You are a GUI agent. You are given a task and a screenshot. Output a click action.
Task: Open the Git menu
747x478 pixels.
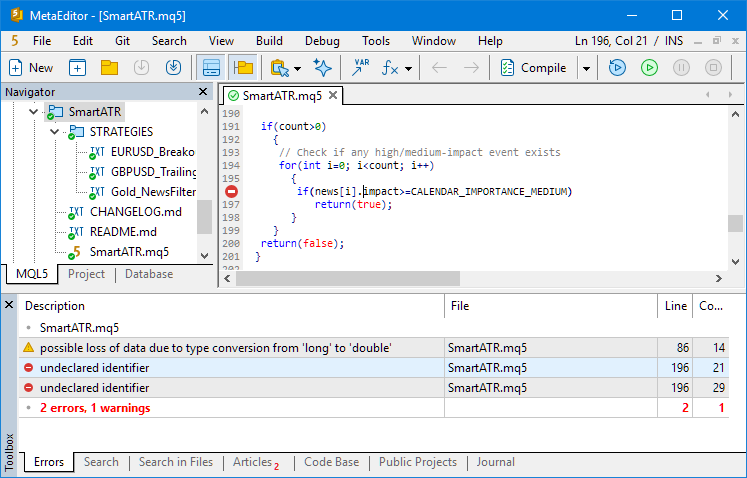click(122, 41)
